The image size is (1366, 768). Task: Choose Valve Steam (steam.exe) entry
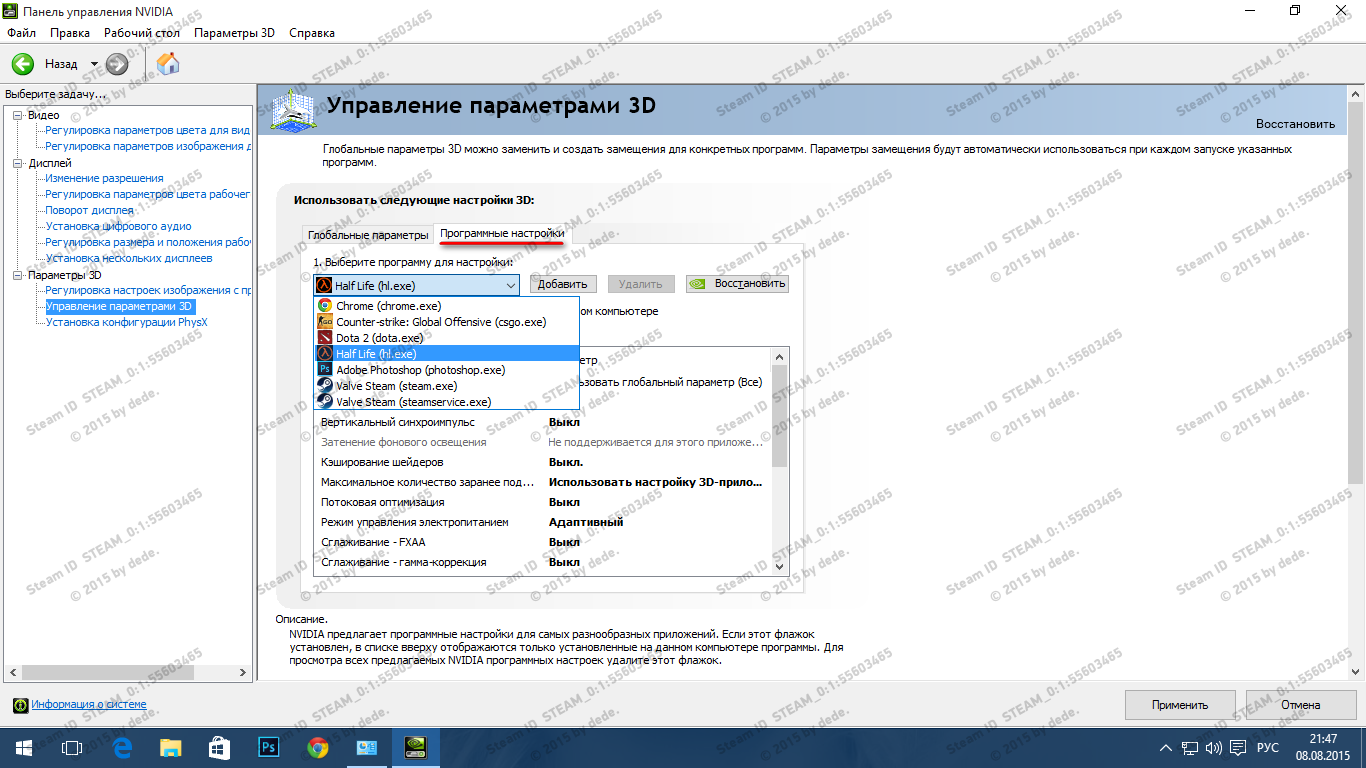446,386
